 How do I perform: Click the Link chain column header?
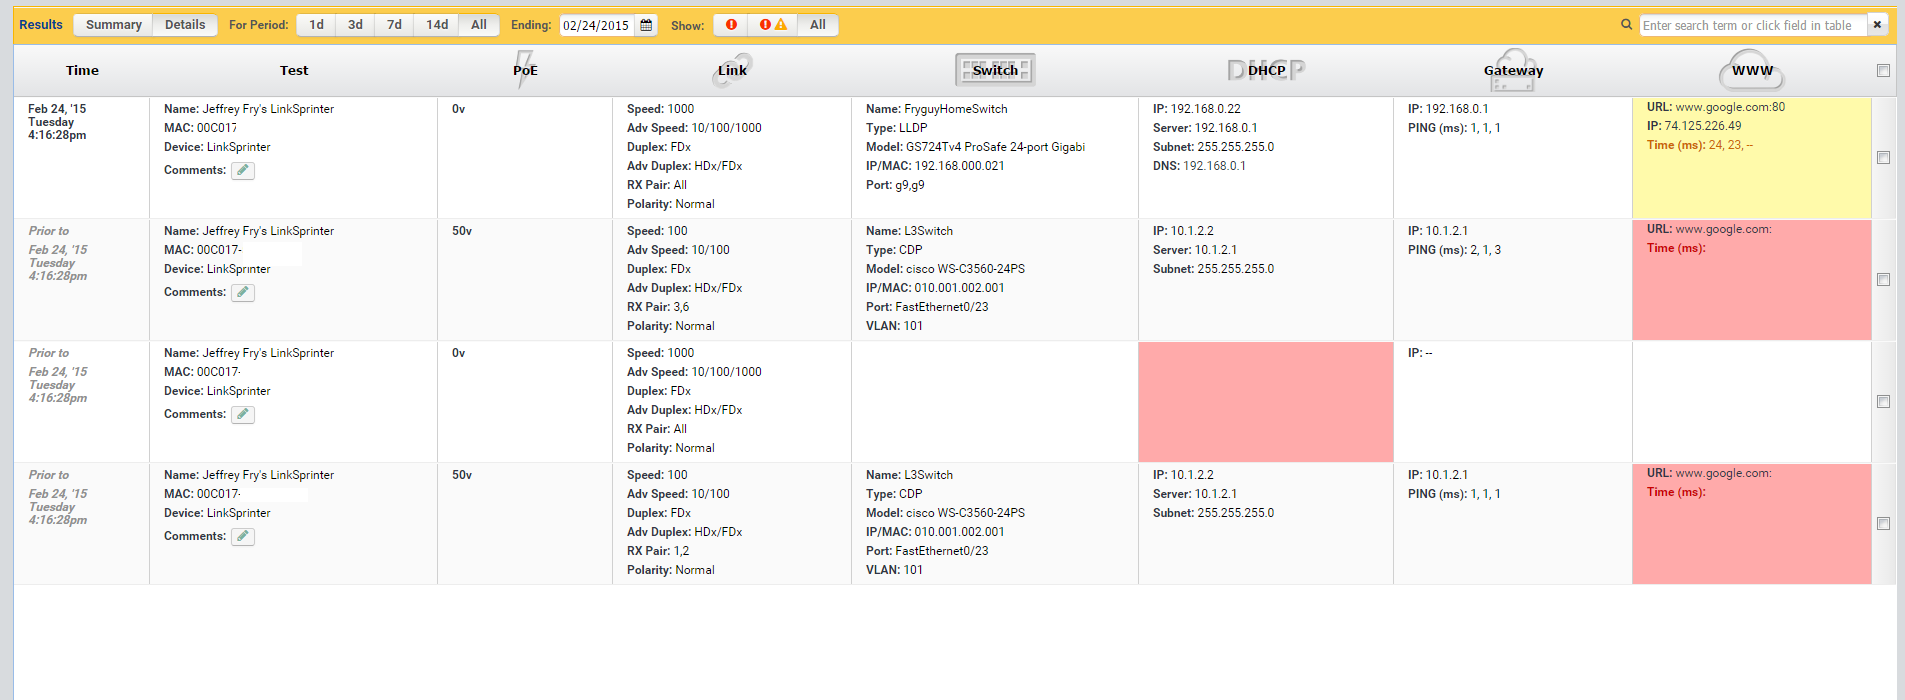click(x=732, y=70)
